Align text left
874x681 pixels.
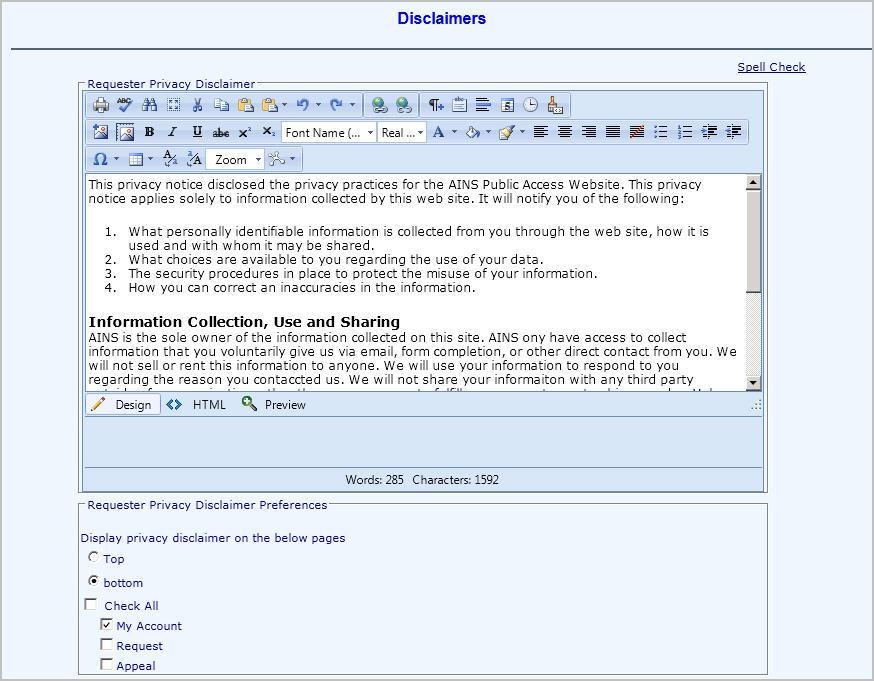pyautogui.click(x=540, y=132)
